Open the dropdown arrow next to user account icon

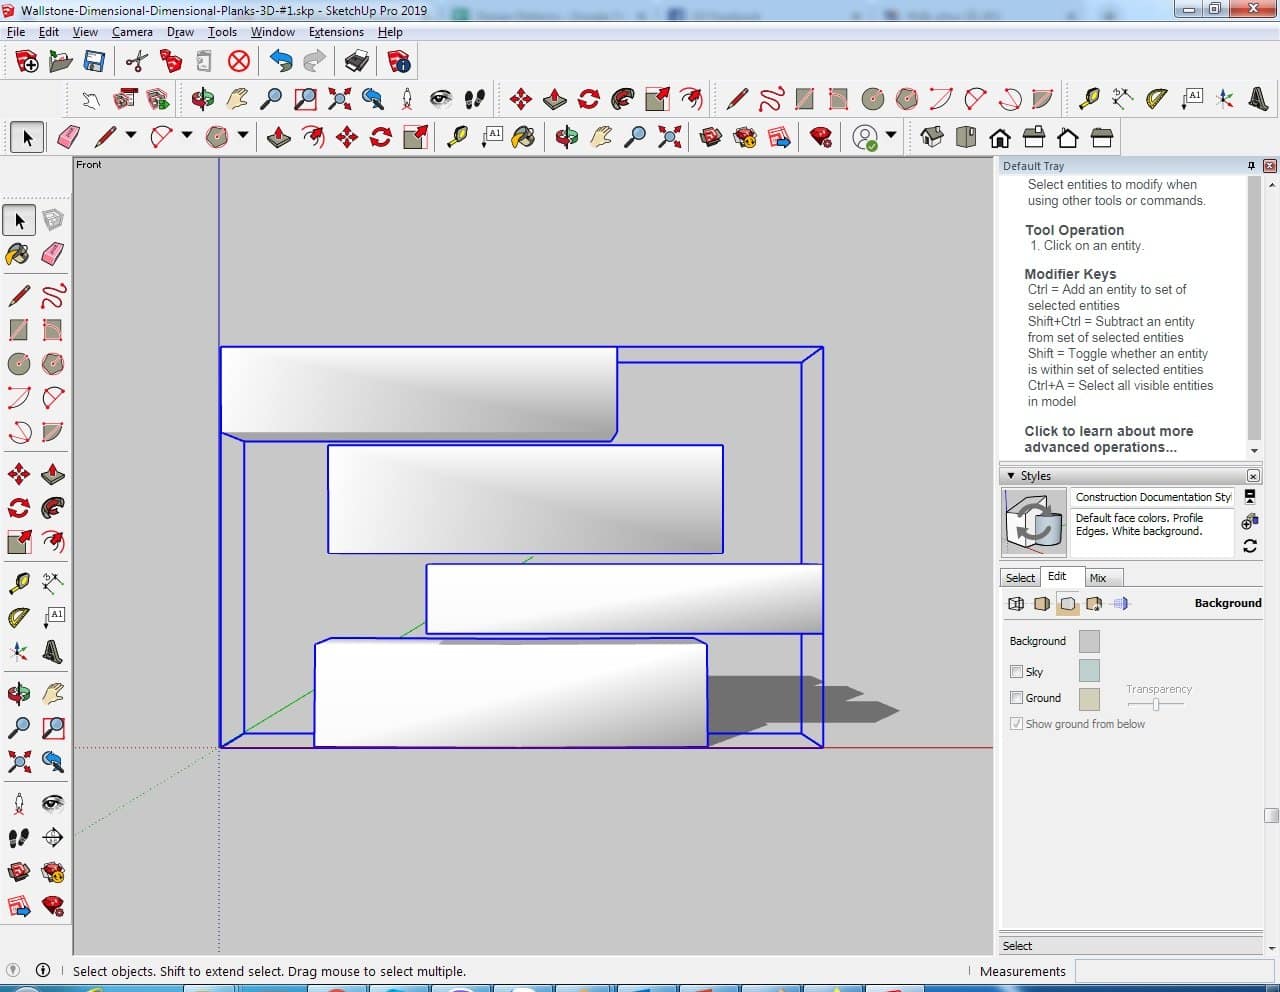(890, 136)
